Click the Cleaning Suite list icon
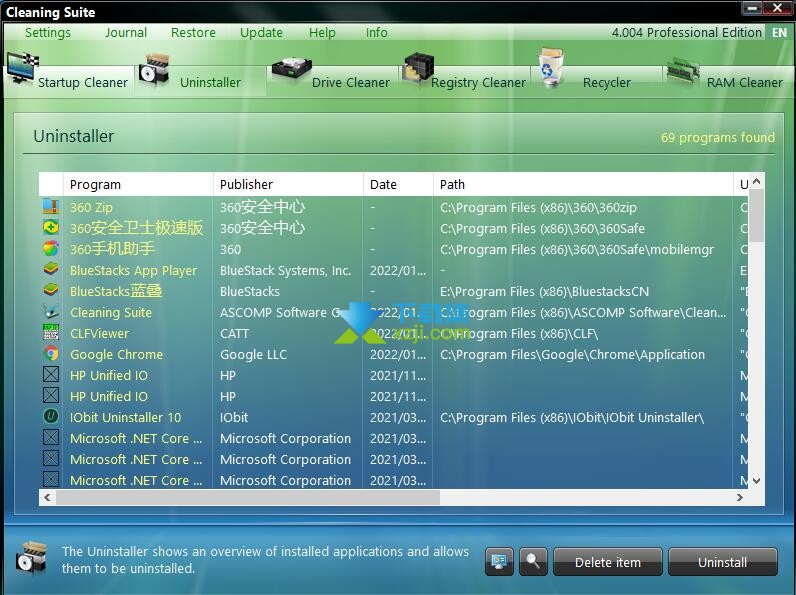 [x=51, y=312]
